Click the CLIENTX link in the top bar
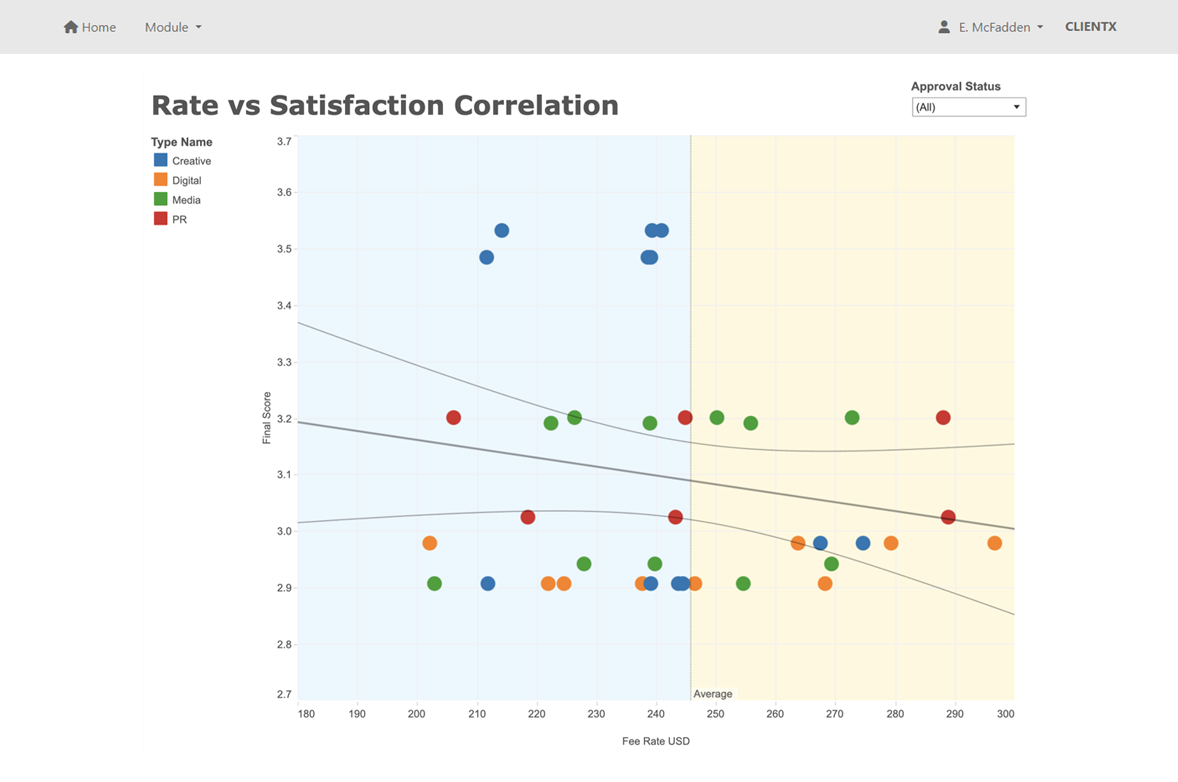The width and height of the screenshot is (1178, 782). [1090, 27]
